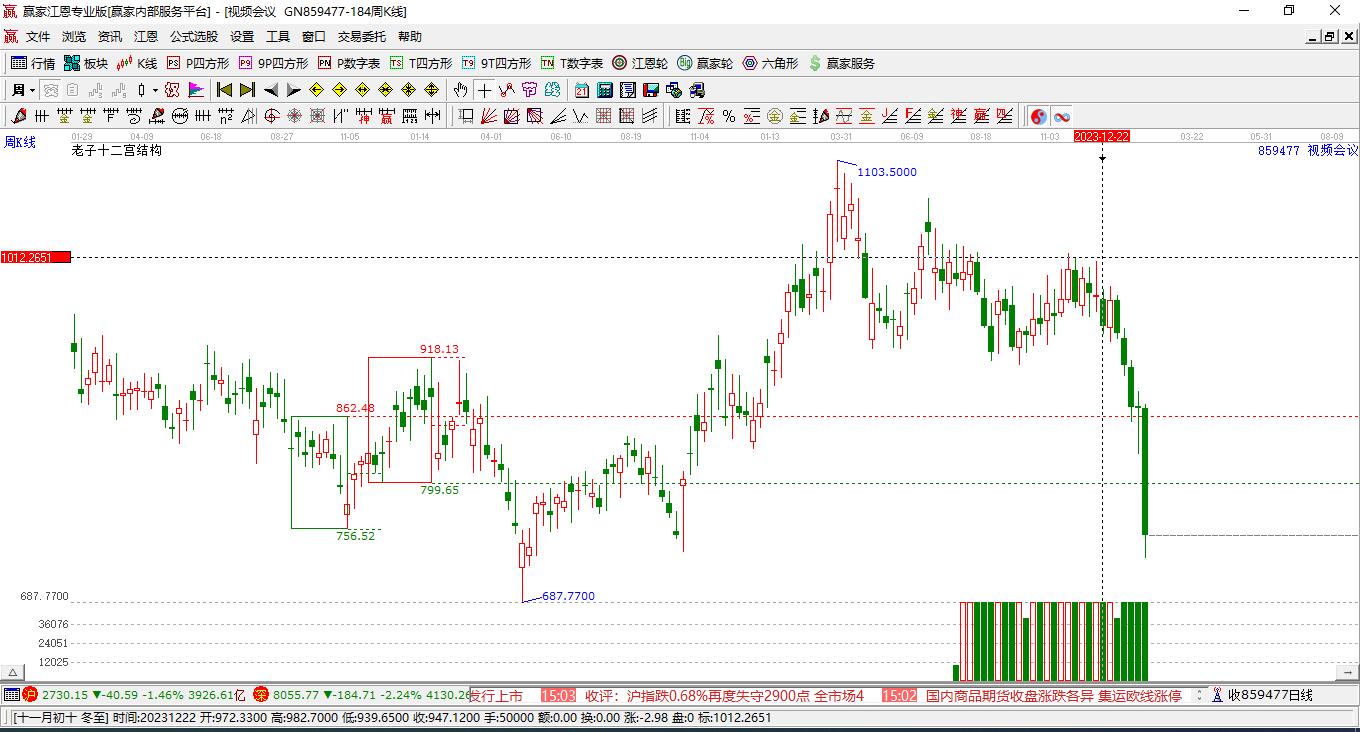1360x732 pixels.
Task: Open the 资讯 menu
Action: [x=110, y=37]
